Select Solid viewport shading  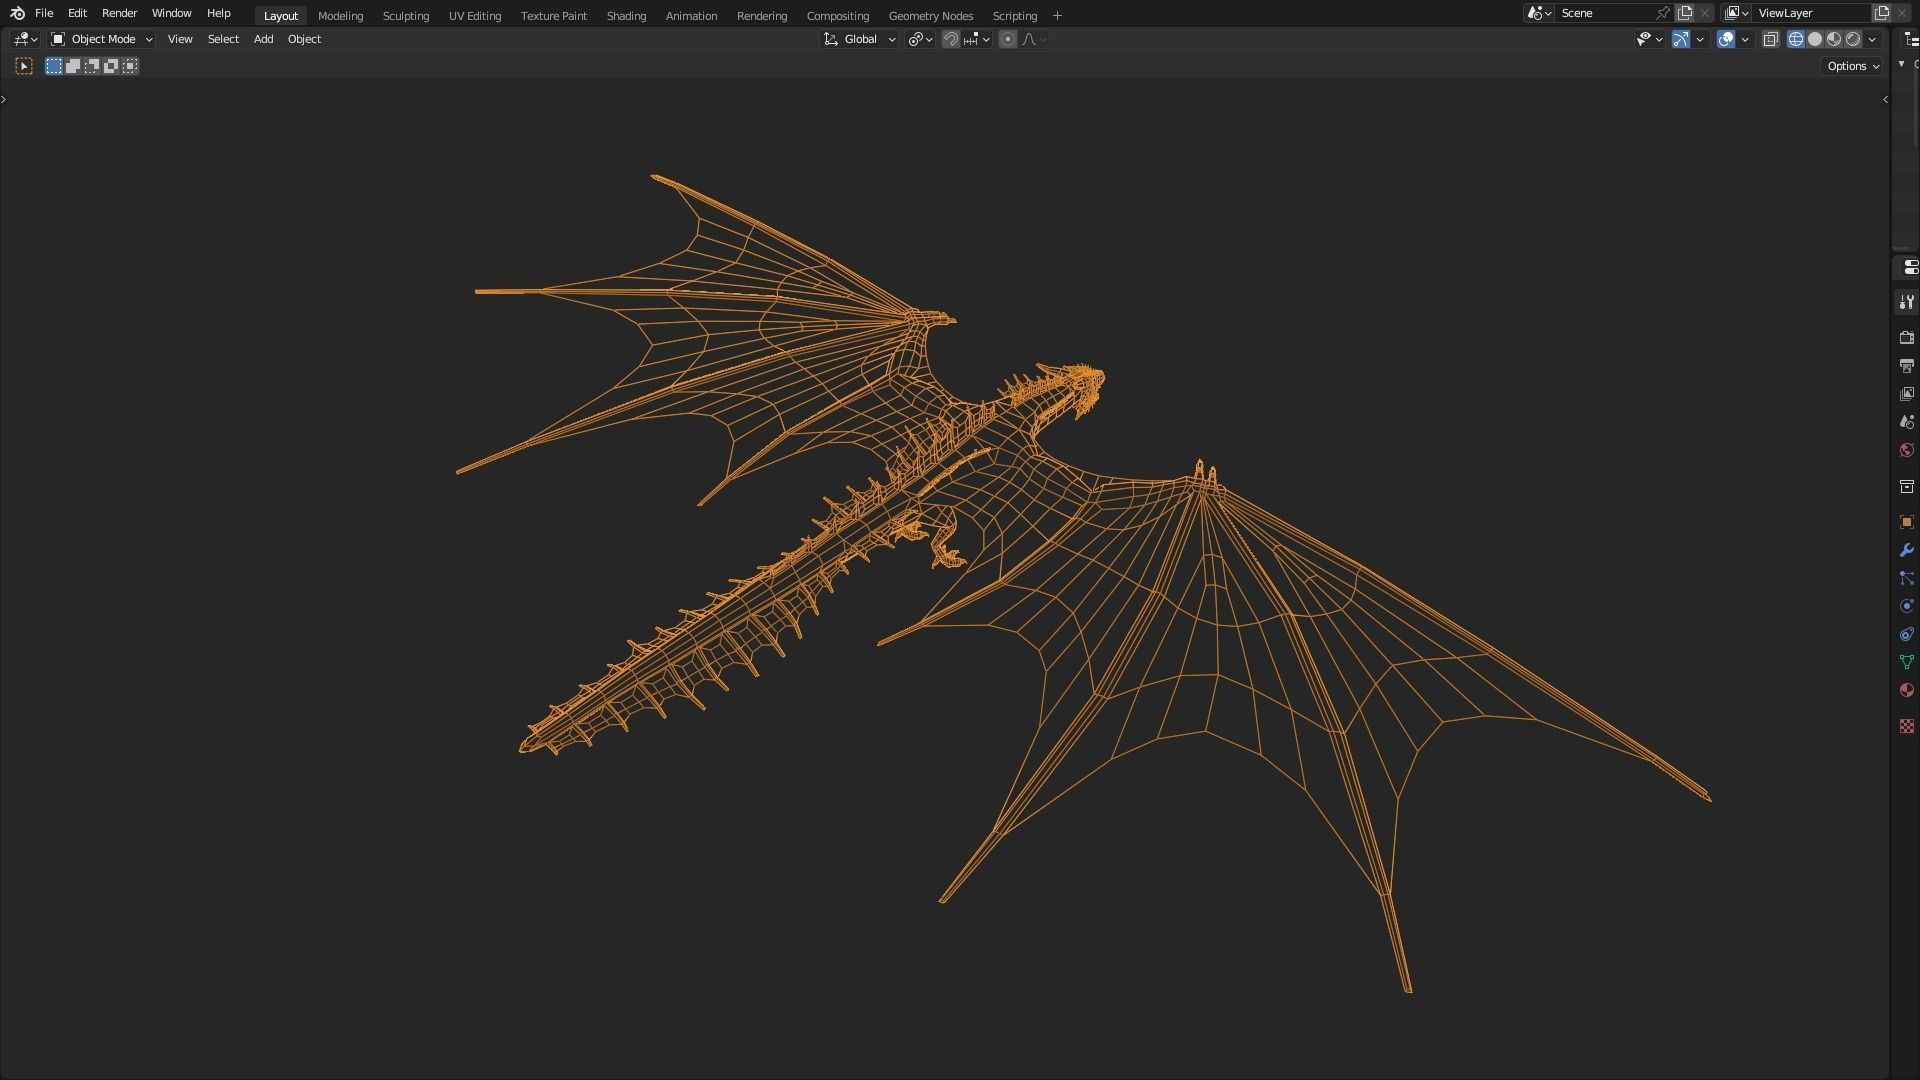coord(1815,39)
